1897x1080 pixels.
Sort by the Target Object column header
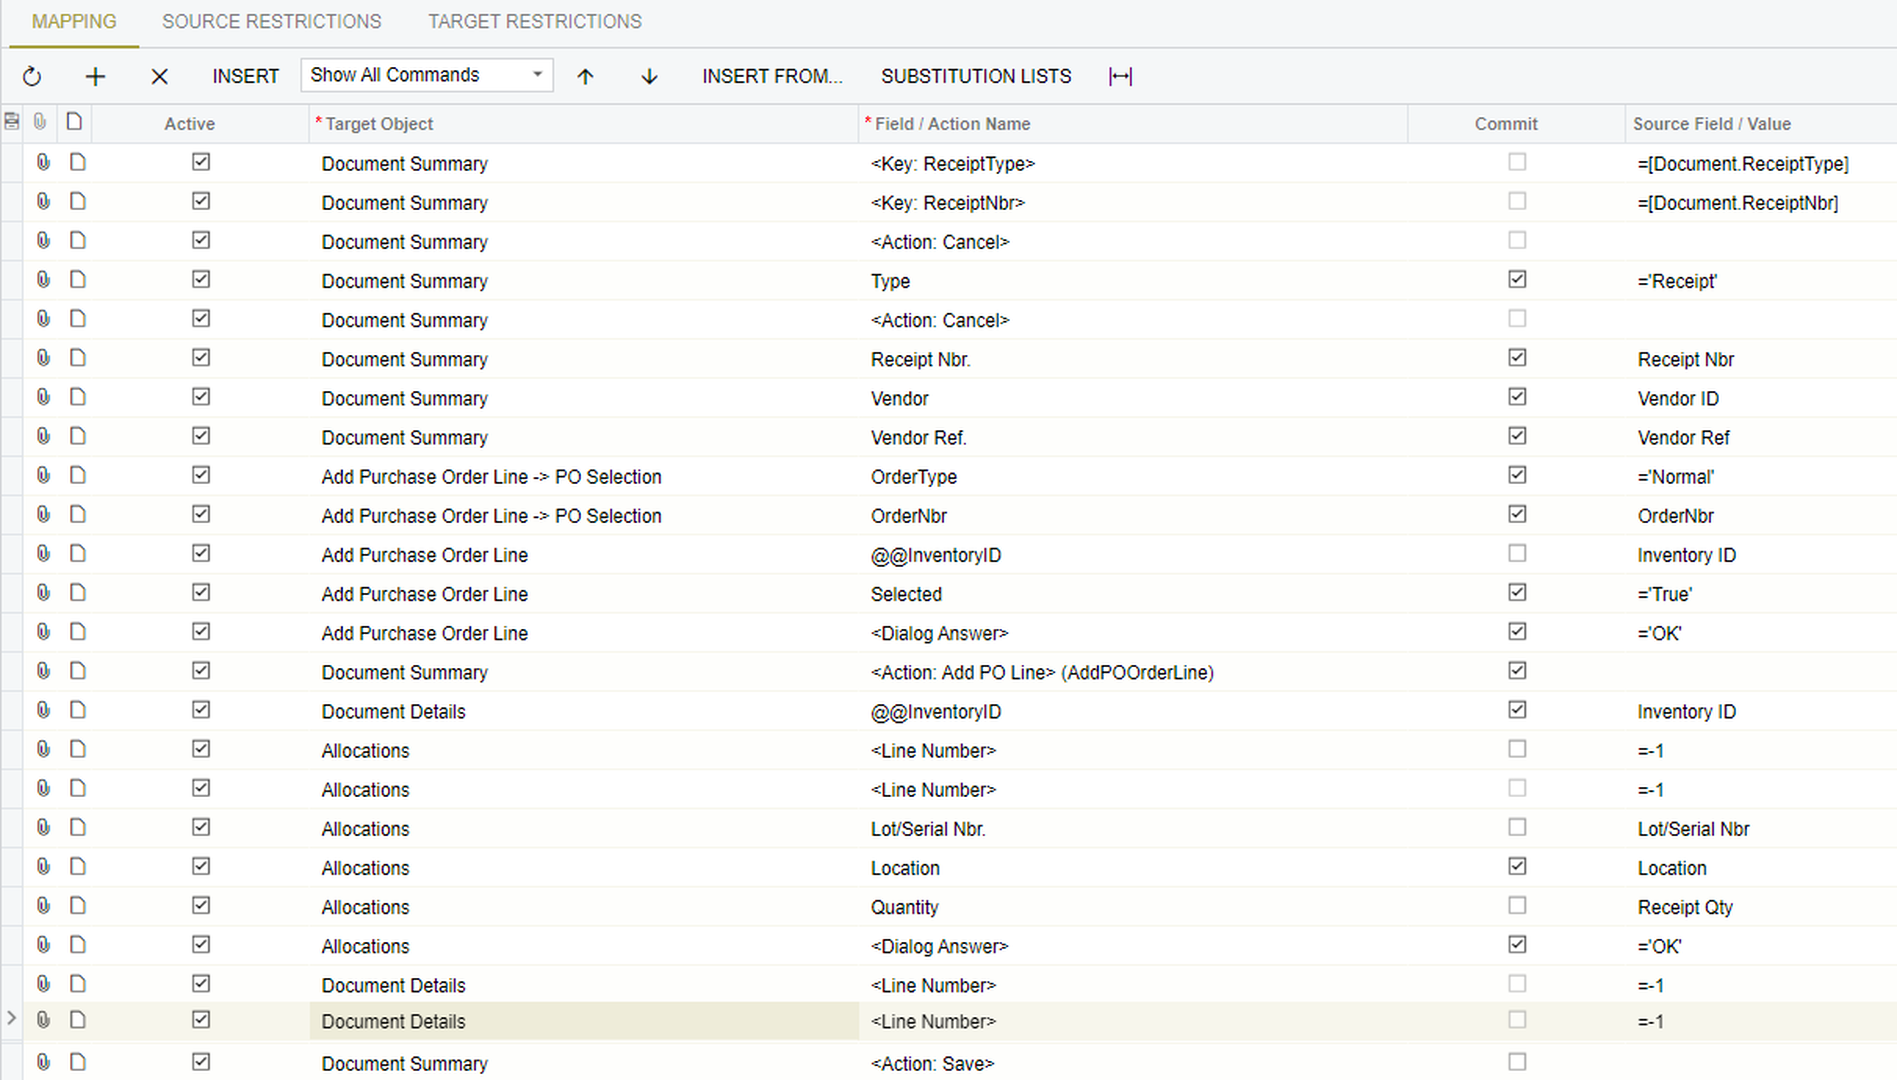(379, 124)
